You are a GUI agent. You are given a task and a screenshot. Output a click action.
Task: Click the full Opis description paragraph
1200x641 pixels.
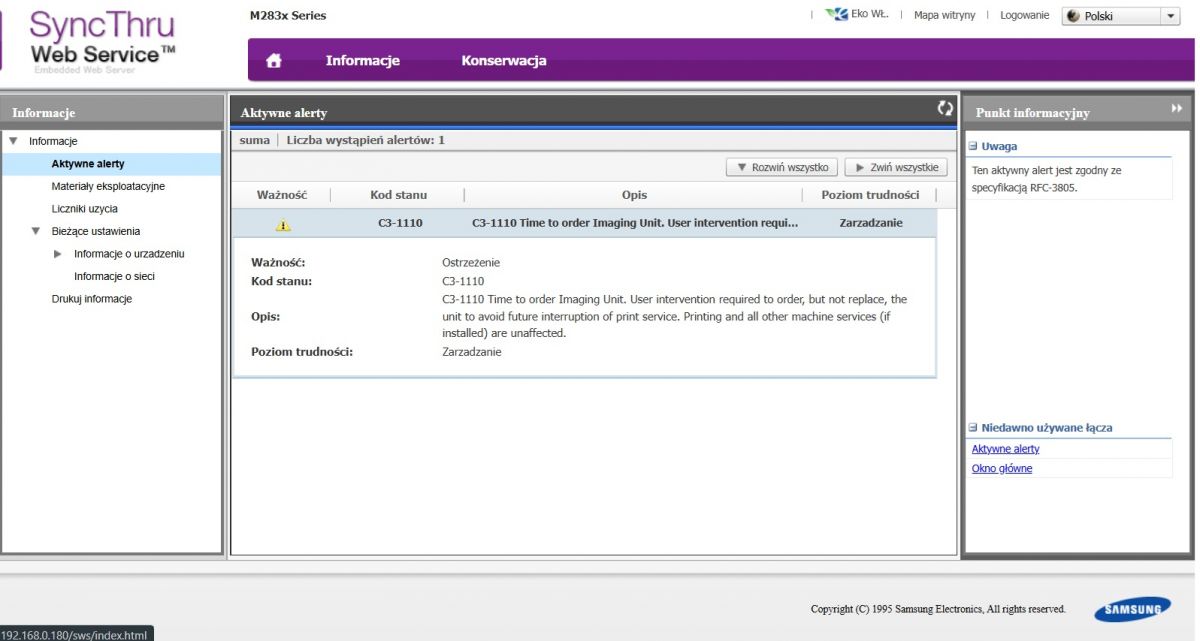[675, 316]
